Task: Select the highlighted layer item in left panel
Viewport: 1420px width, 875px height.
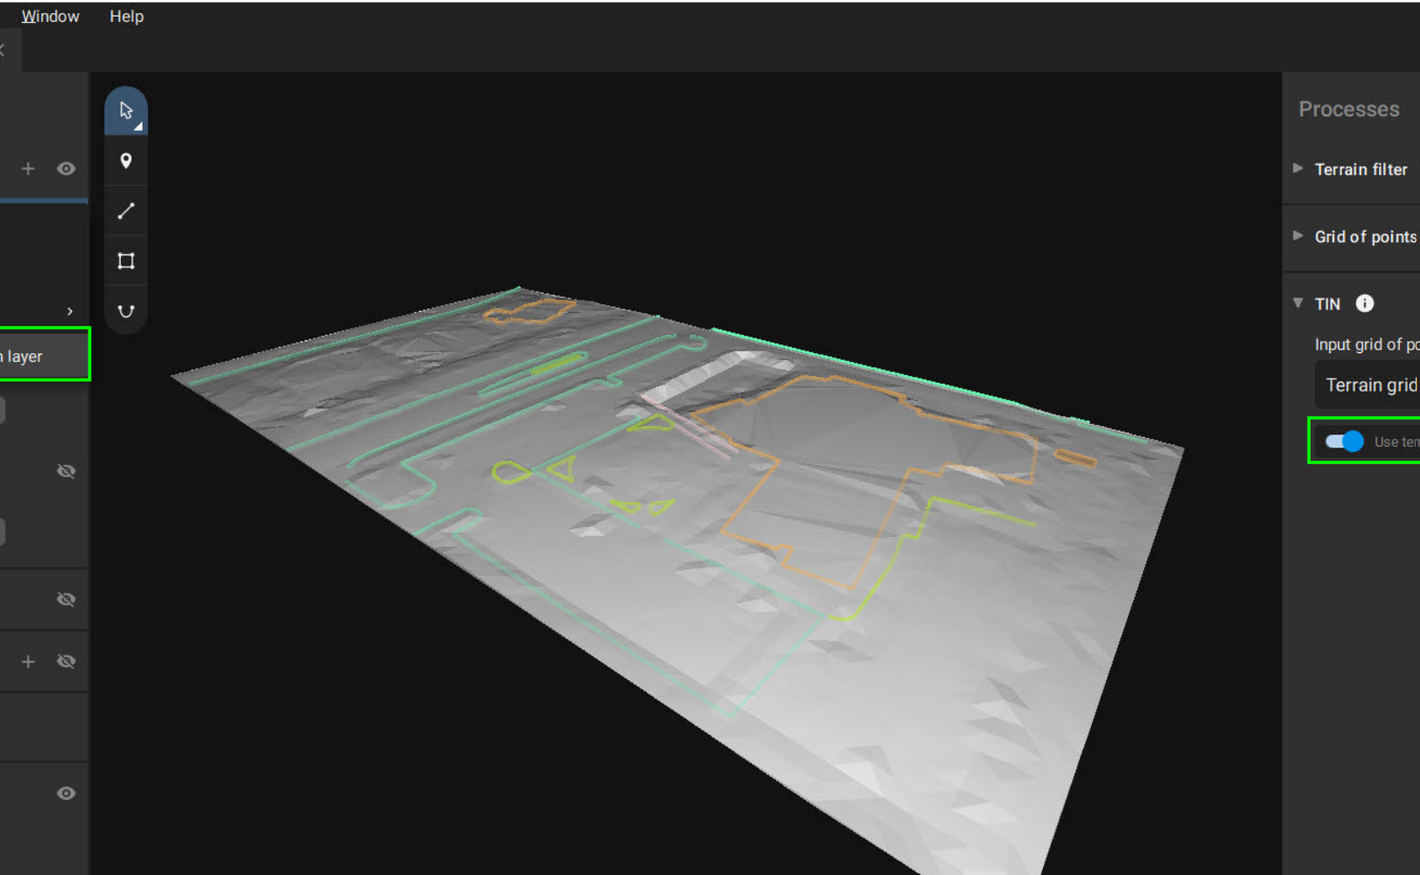Action: coord(40,356)
